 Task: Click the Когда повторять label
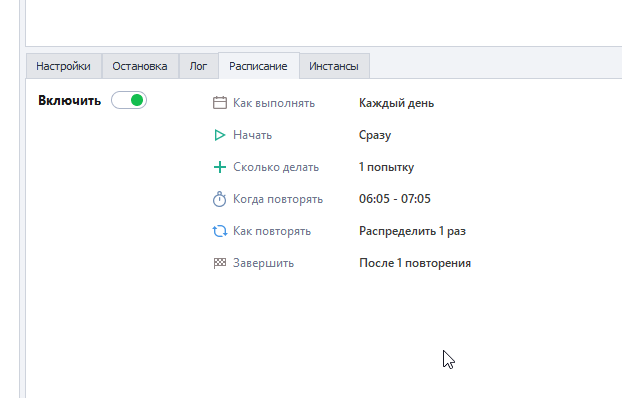point(278,199)
